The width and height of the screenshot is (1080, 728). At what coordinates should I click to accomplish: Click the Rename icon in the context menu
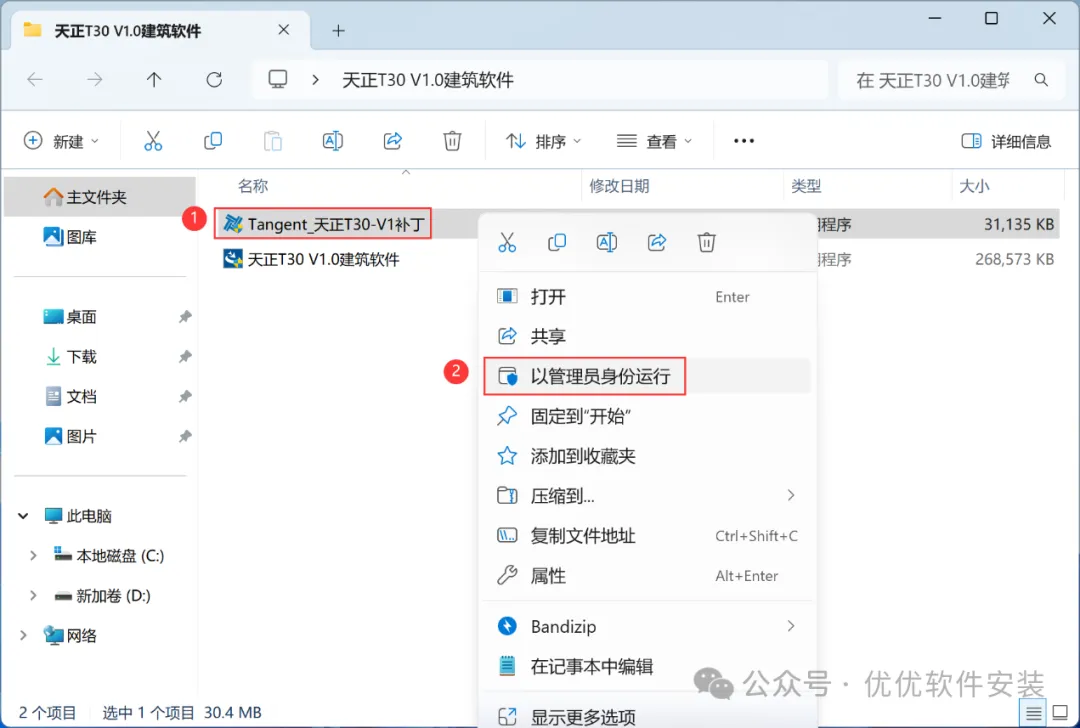[606, 242]
